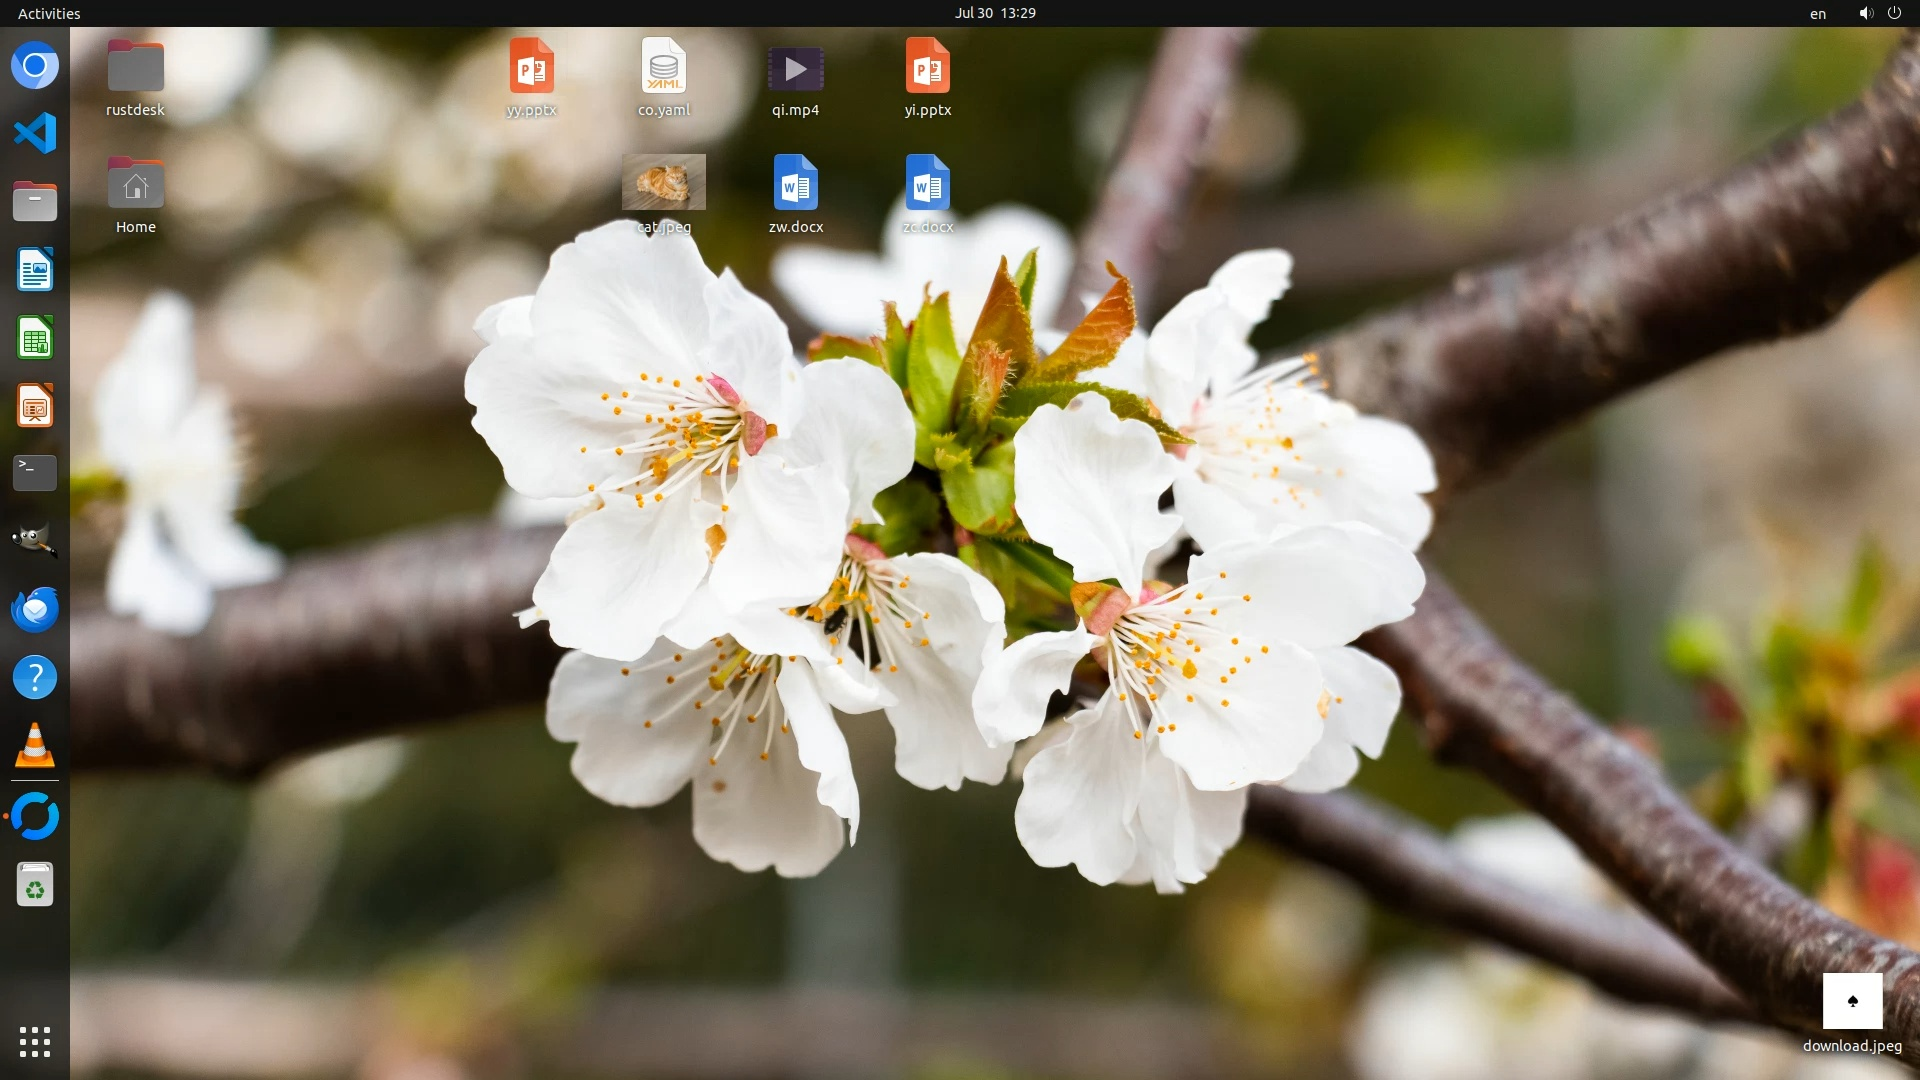Open system menu via power icon

point(1894,13)
